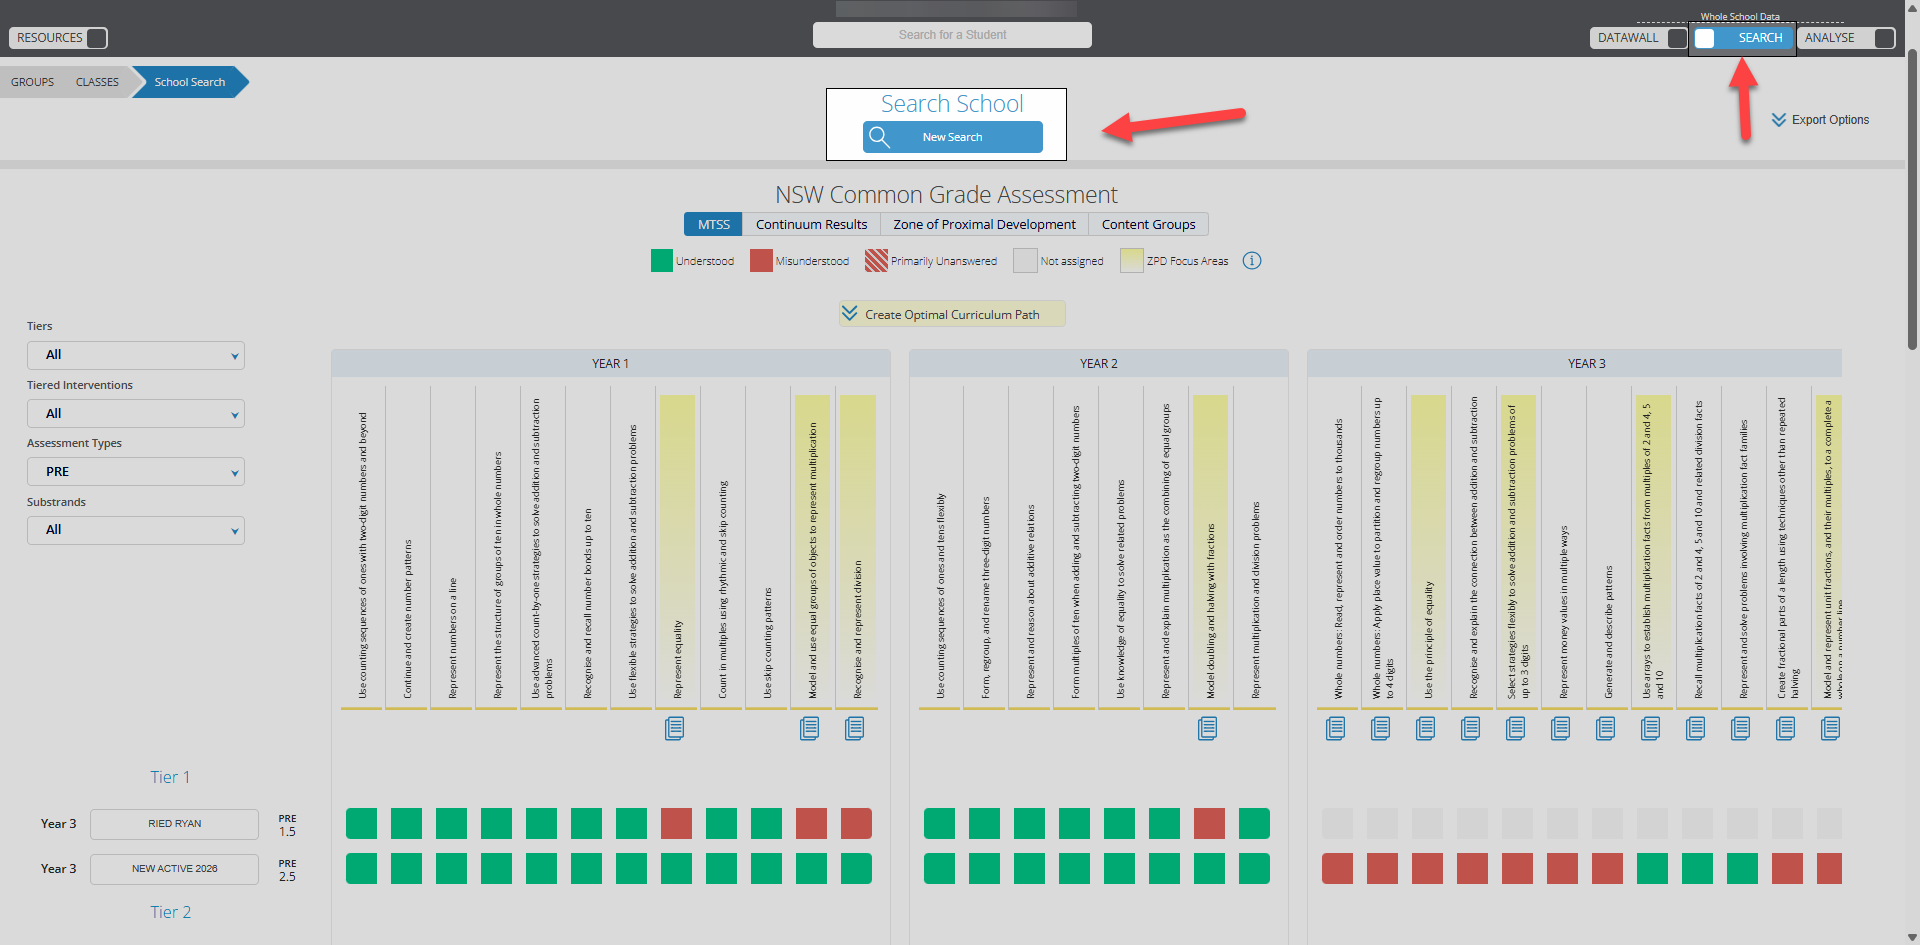
Task: Go to CLASSES breadcrumb
Action: [97, 82]
